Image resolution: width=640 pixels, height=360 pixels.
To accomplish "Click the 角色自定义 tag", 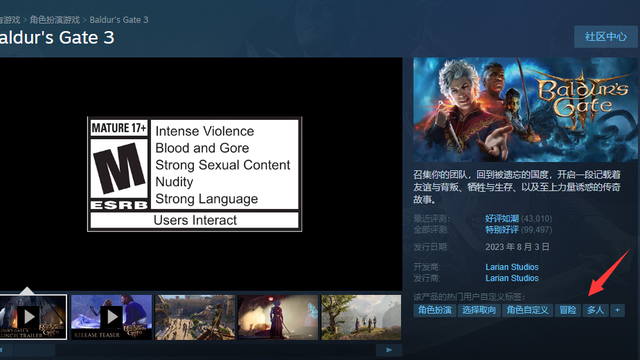I will click(527, 310).
